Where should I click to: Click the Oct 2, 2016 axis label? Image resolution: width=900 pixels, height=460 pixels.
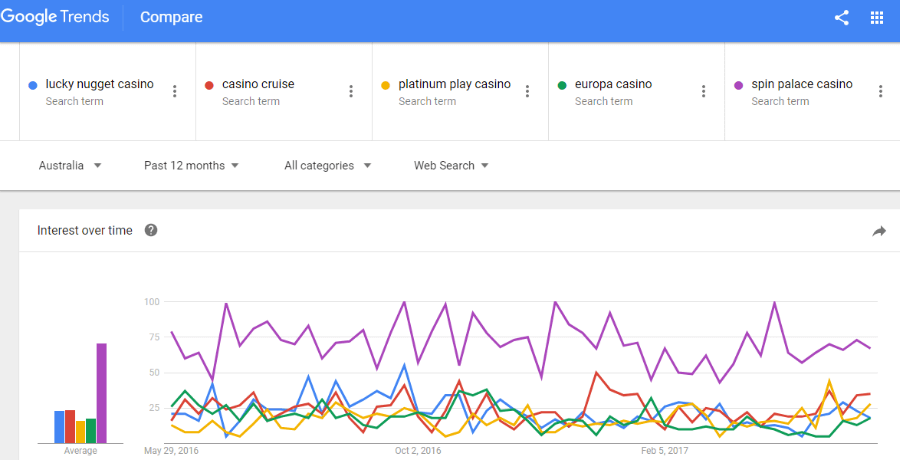pos(418,451)
